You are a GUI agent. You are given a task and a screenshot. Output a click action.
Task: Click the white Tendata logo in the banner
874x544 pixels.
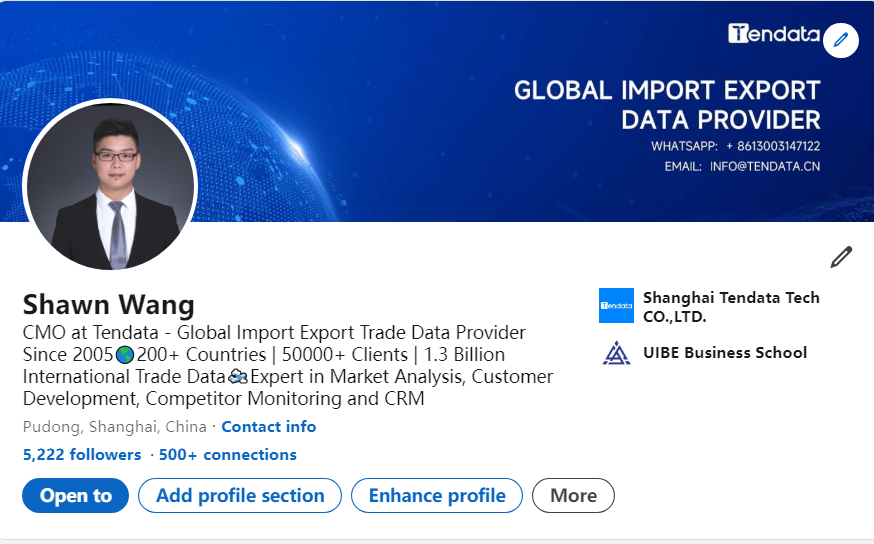[x=774, y=34]
